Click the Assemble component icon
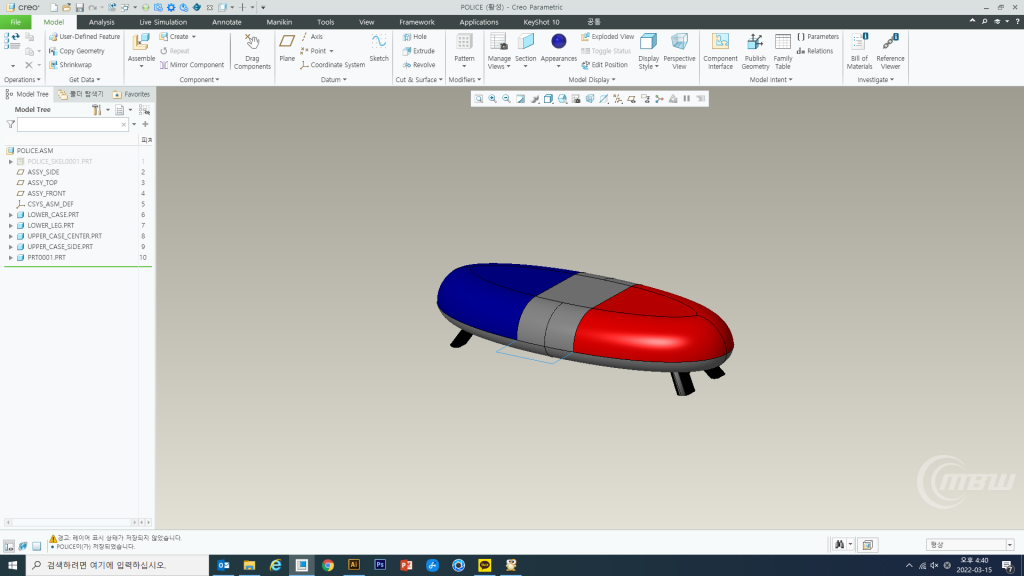The width and height of the screenshot is (1024, 576). (x=141, y=42)
